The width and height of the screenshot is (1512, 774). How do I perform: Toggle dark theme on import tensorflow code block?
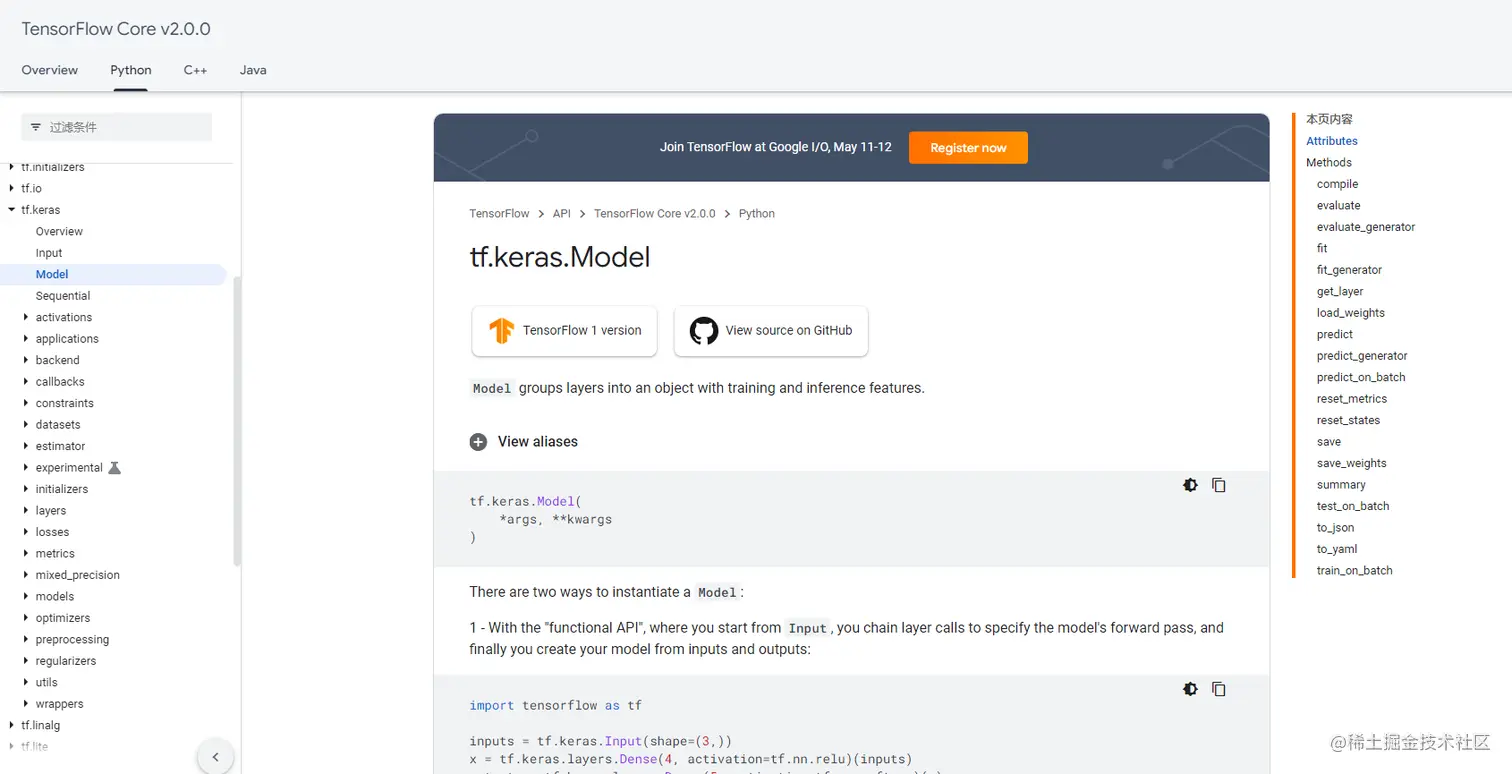coord(1190,689)
